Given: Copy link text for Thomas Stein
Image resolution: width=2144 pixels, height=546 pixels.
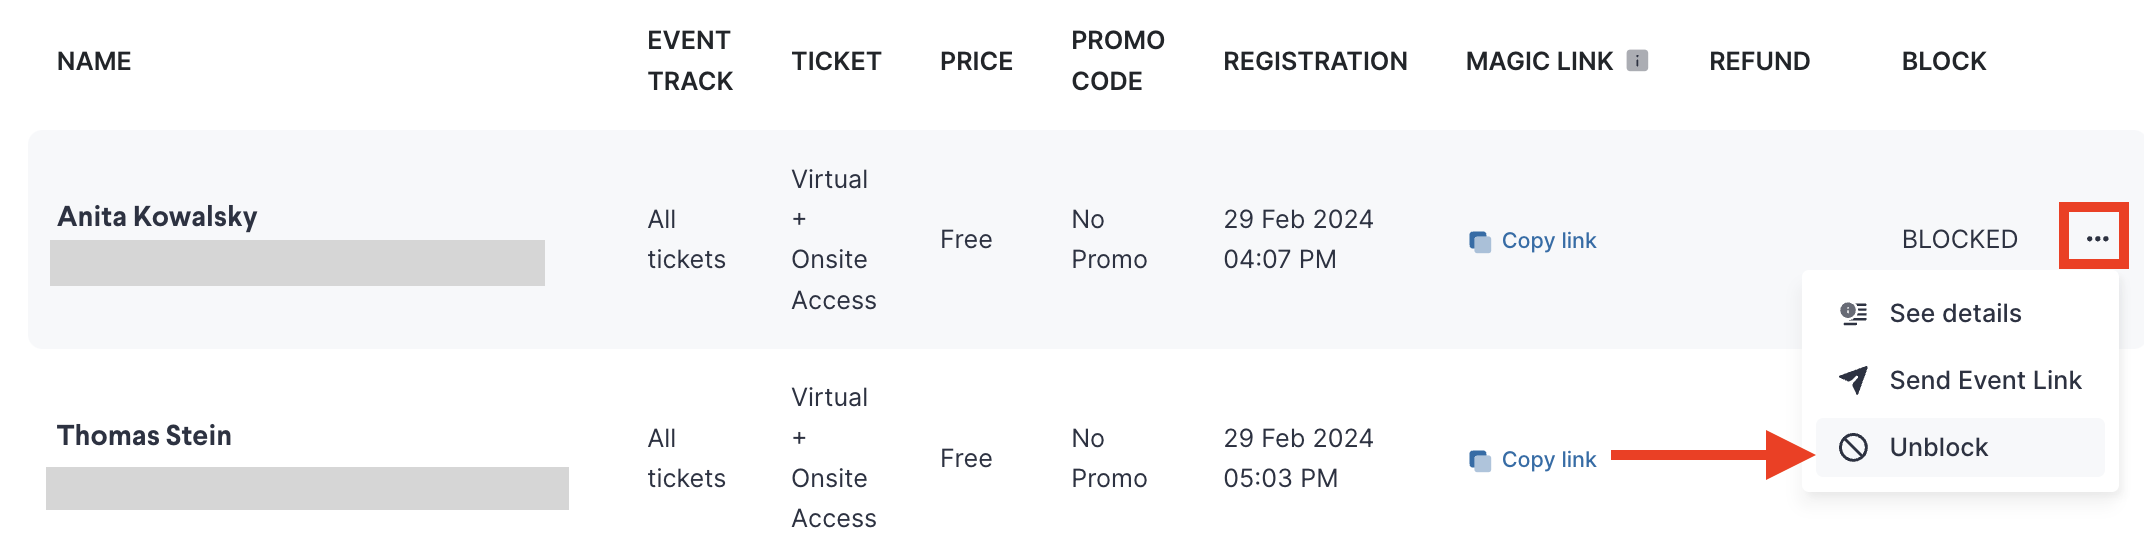Looking at the screenshot, I should 1548,460.
